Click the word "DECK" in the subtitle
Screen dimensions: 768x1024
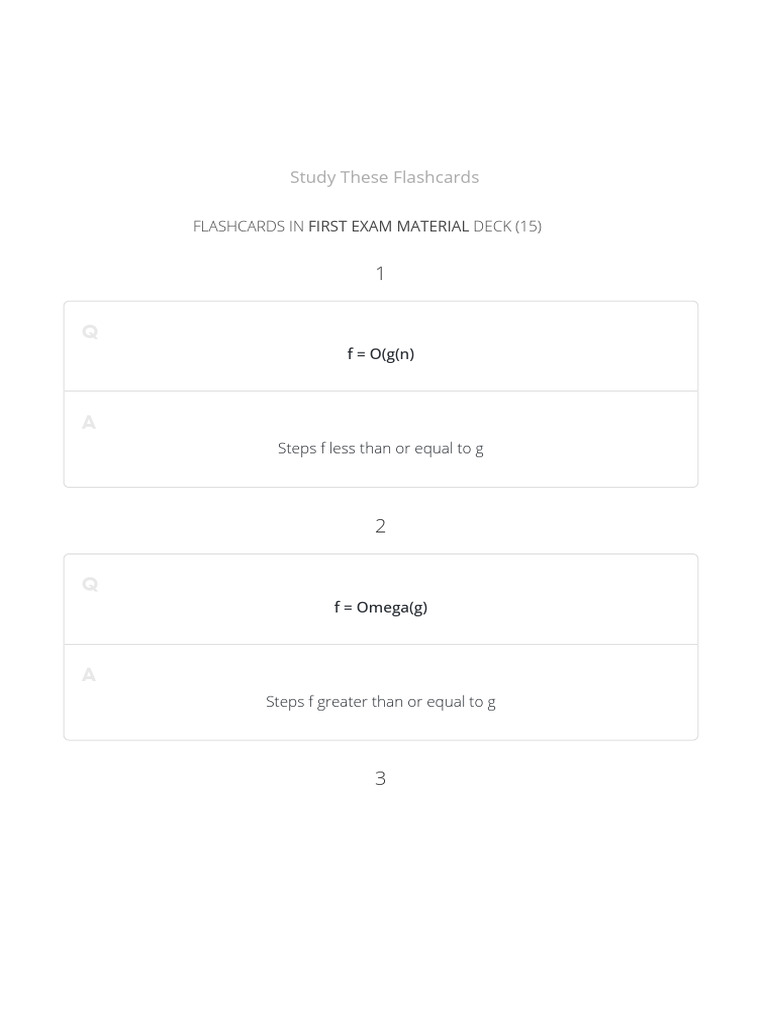pyautogui.click(x=492, y=226)
